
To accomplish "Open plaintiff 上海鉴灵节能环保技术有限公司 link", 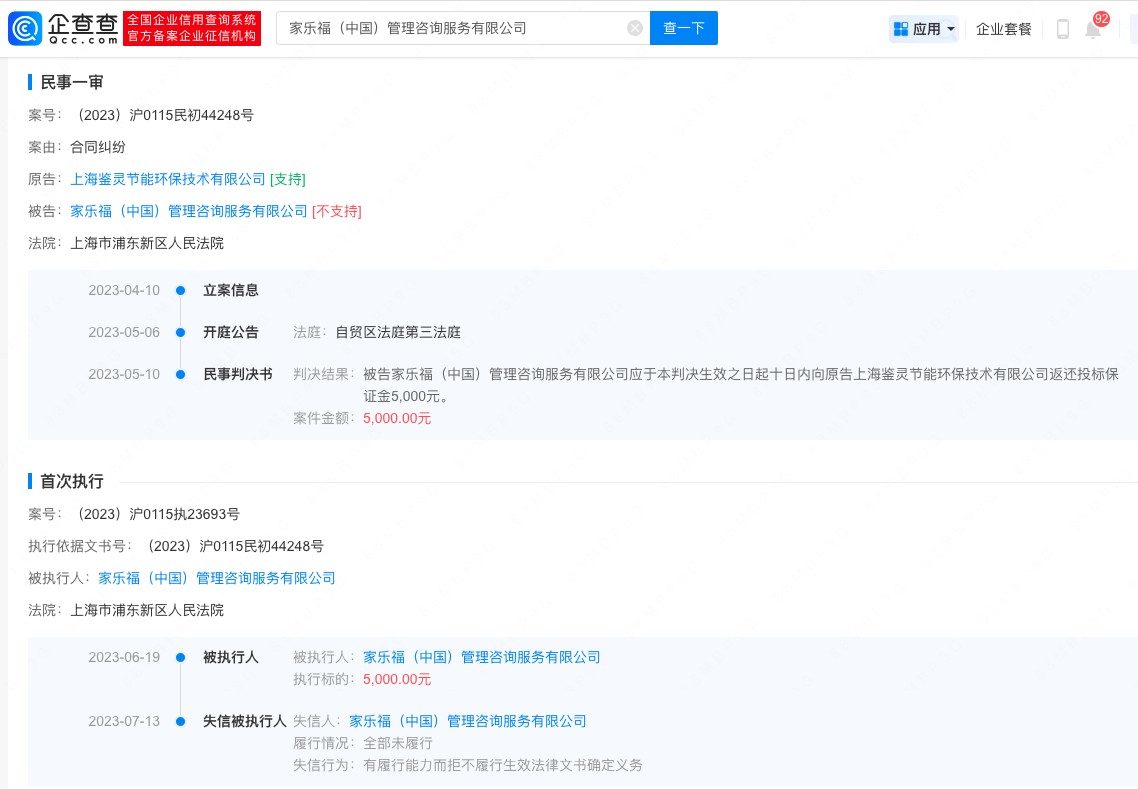I will [x=168, y=179].
